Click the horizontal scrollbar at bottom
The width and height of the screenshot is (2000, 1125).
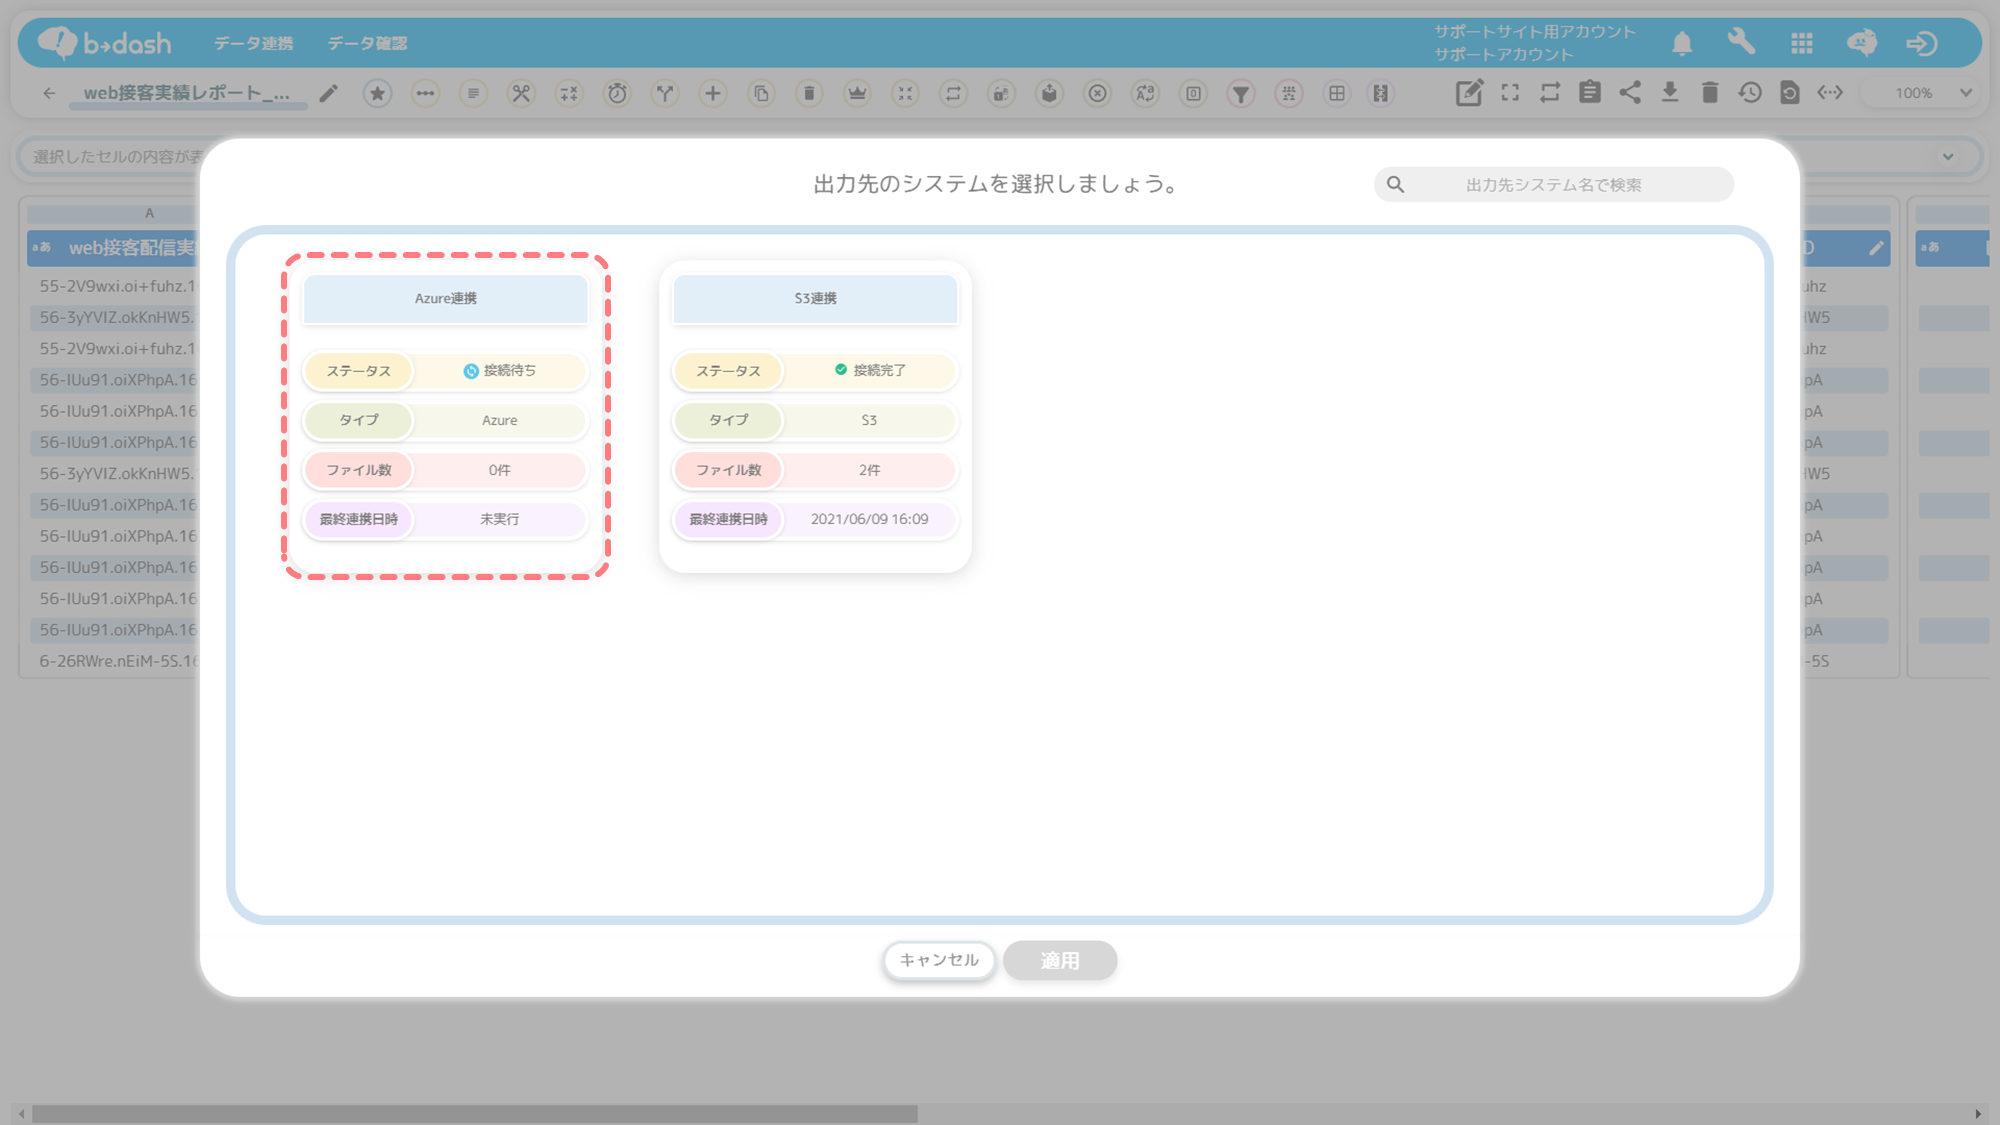(x=475, y=1113)
